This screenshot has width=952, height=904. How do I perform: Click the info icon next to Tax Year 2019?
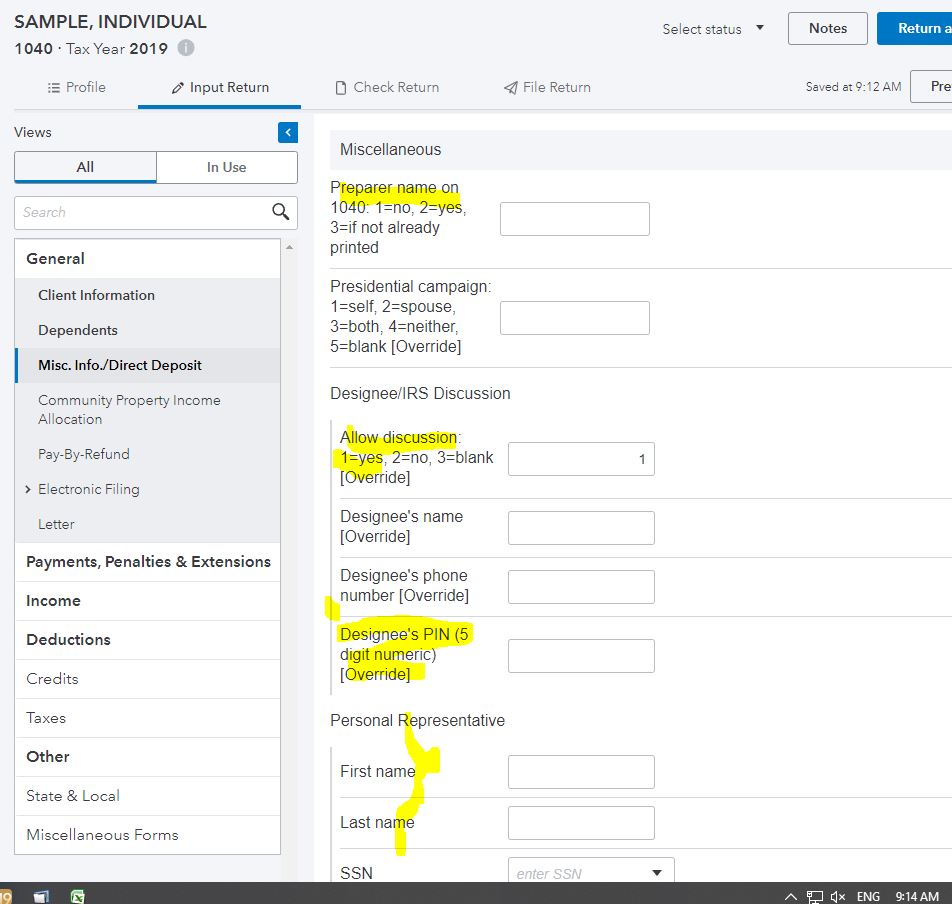pyautogui.click(x=186, y=48)
